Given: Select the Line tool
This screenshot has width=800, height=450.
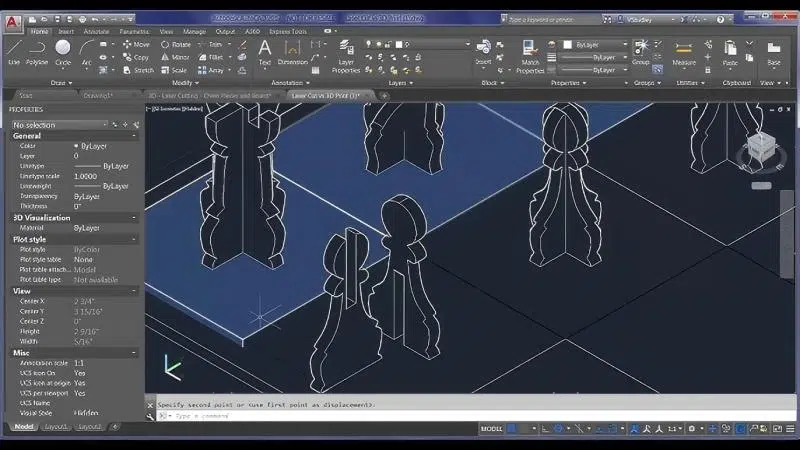Looking at the screenshot, I should pos(14,52).
